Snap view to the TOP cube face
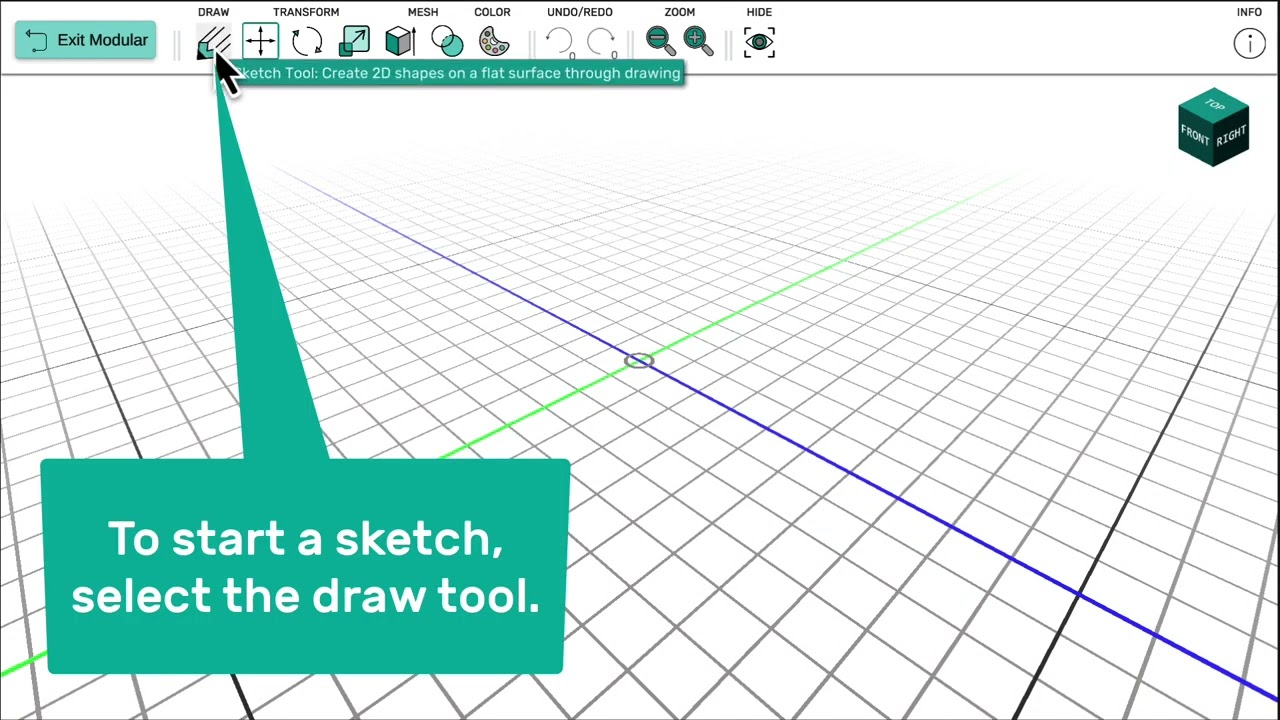 1214,105
